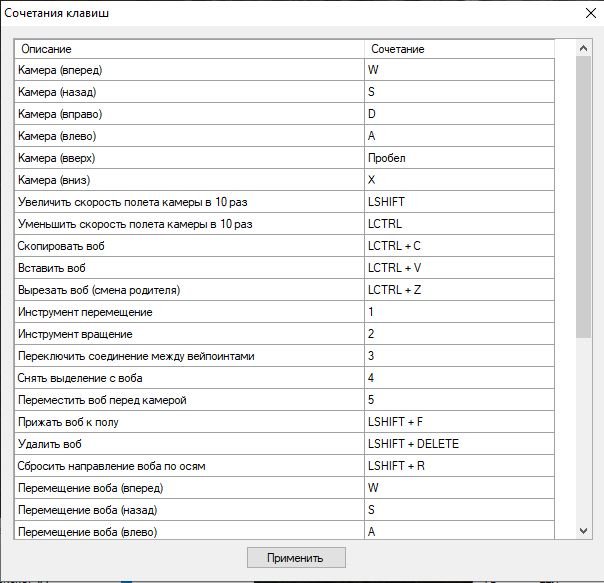Select the Инструмент вращение row
The height and width of the screenshot is (583, 604).
189,334
